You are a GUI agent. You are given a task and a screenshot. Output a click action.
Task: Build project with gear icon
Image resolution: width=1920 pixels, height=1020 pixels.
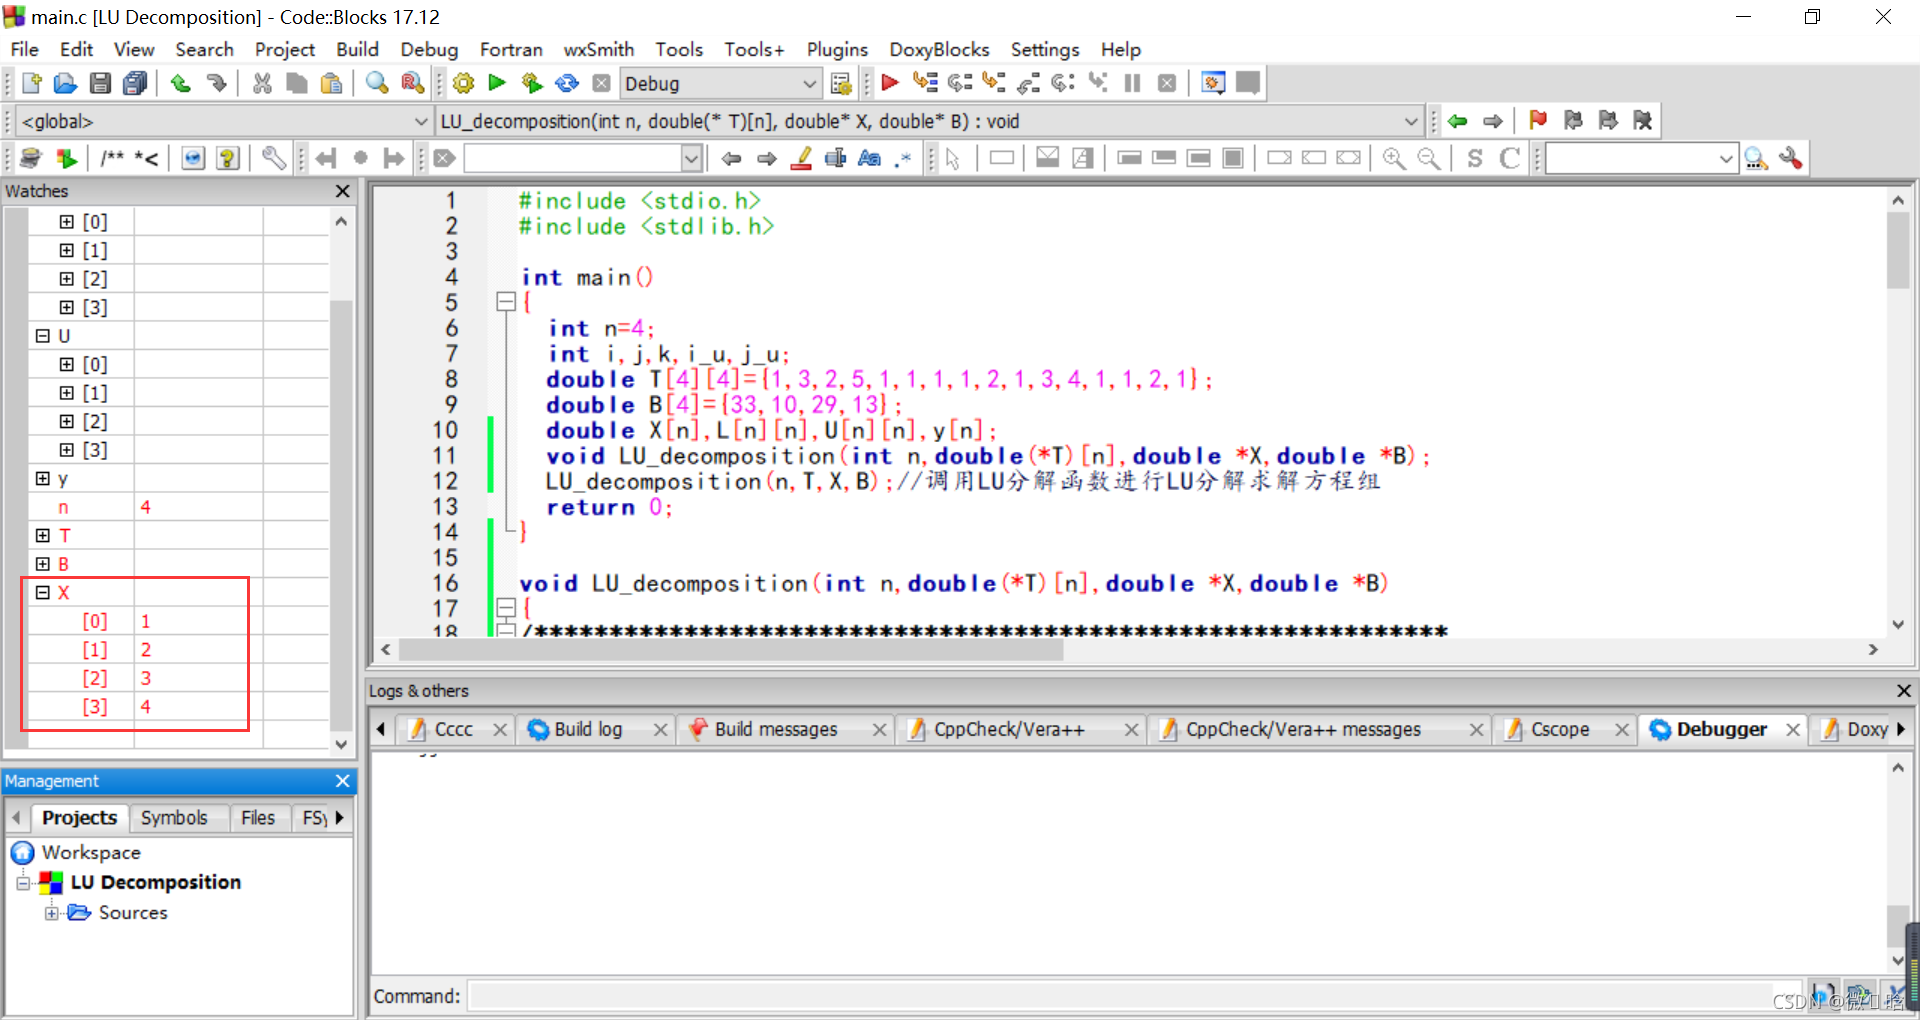(463, 83)
